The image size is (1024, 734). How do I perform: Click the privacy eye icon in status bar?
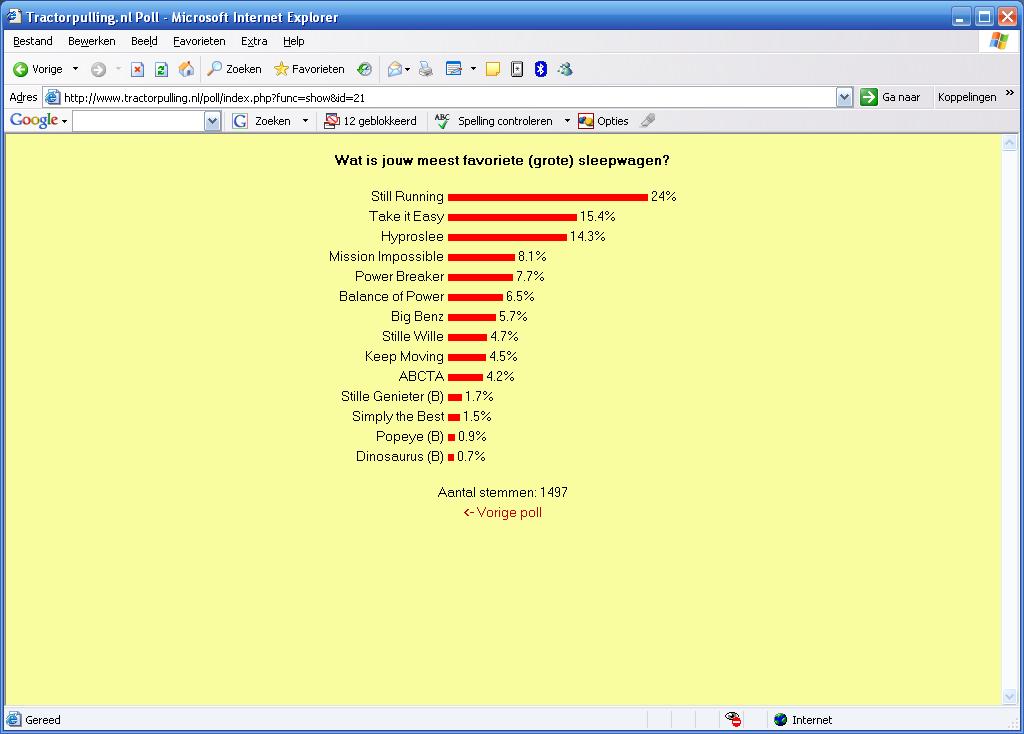pos(733,719)
